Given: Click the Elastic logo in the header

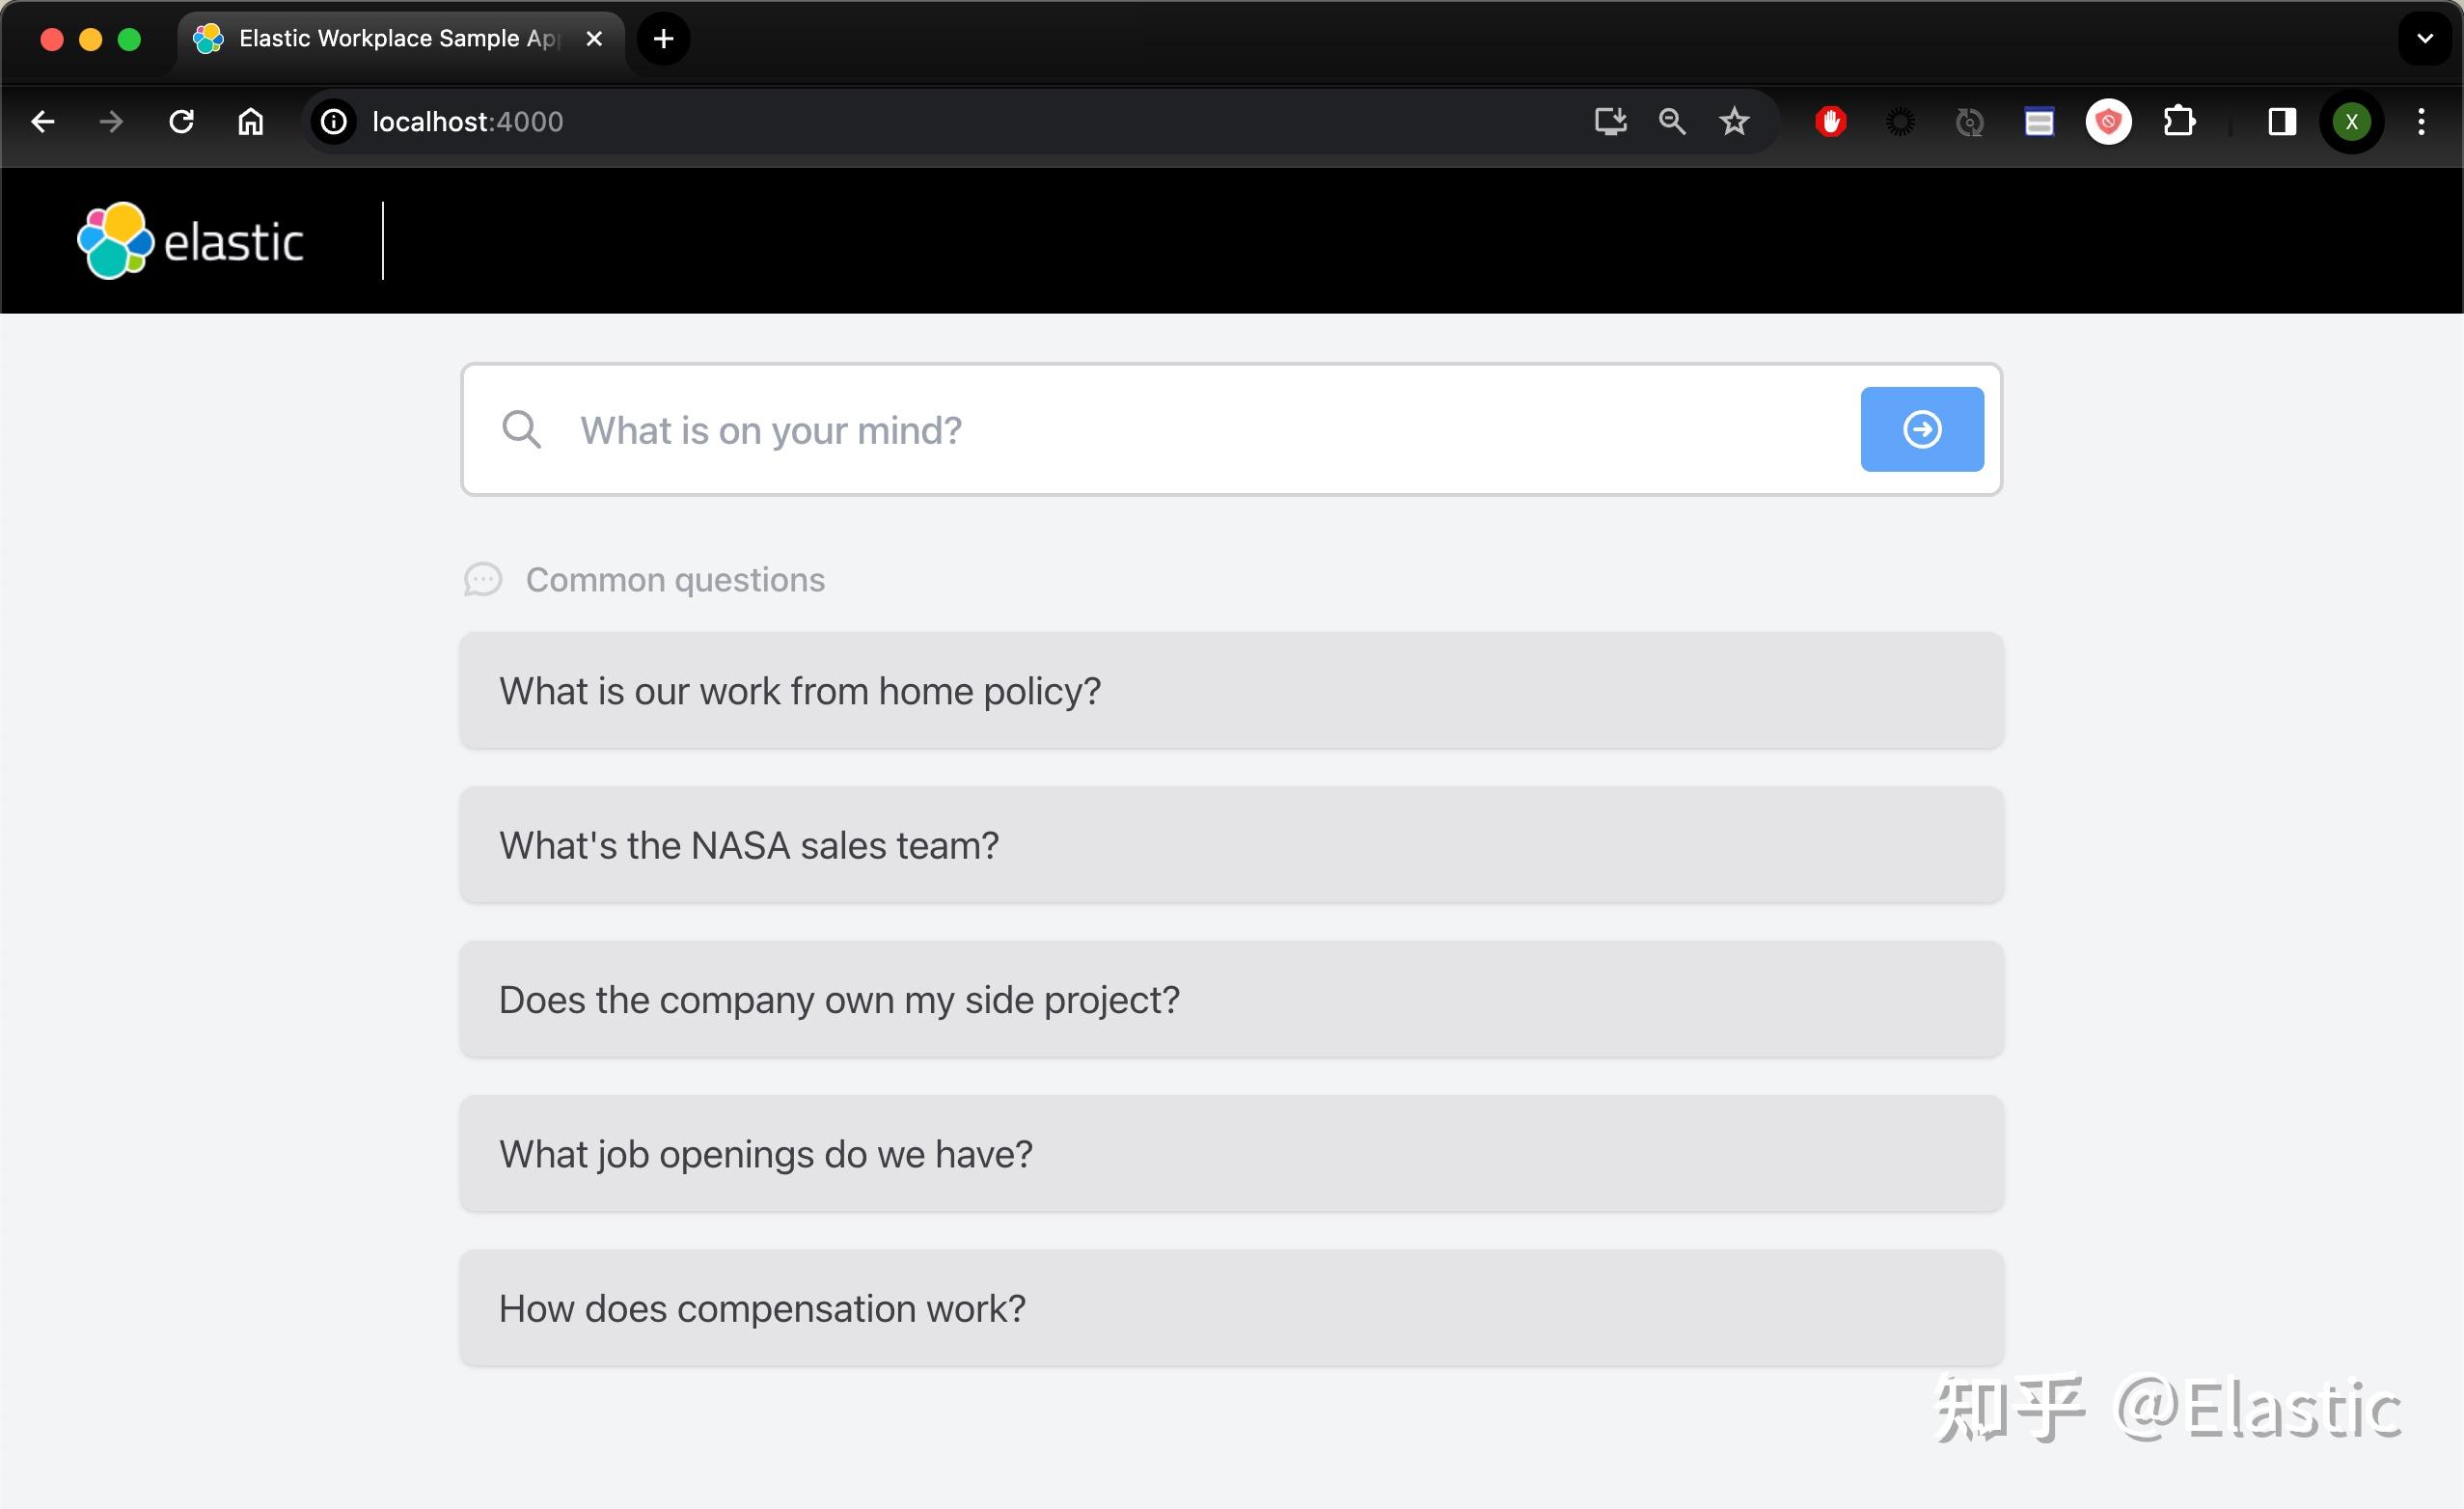Looking at the screenshot, I should pos(190,240).
